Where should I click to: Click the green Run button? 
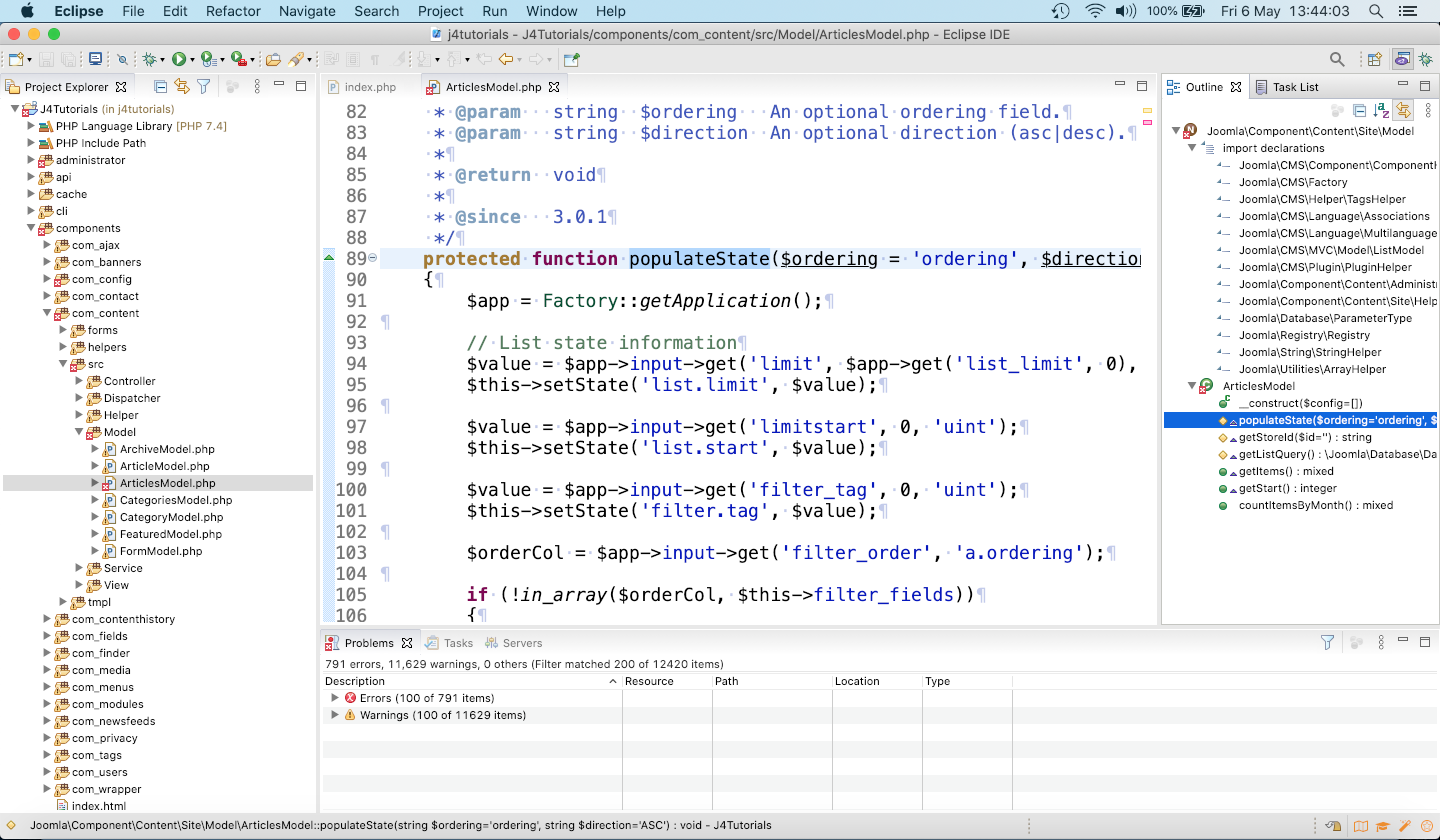pyautogui.click(x=179, y=59)
